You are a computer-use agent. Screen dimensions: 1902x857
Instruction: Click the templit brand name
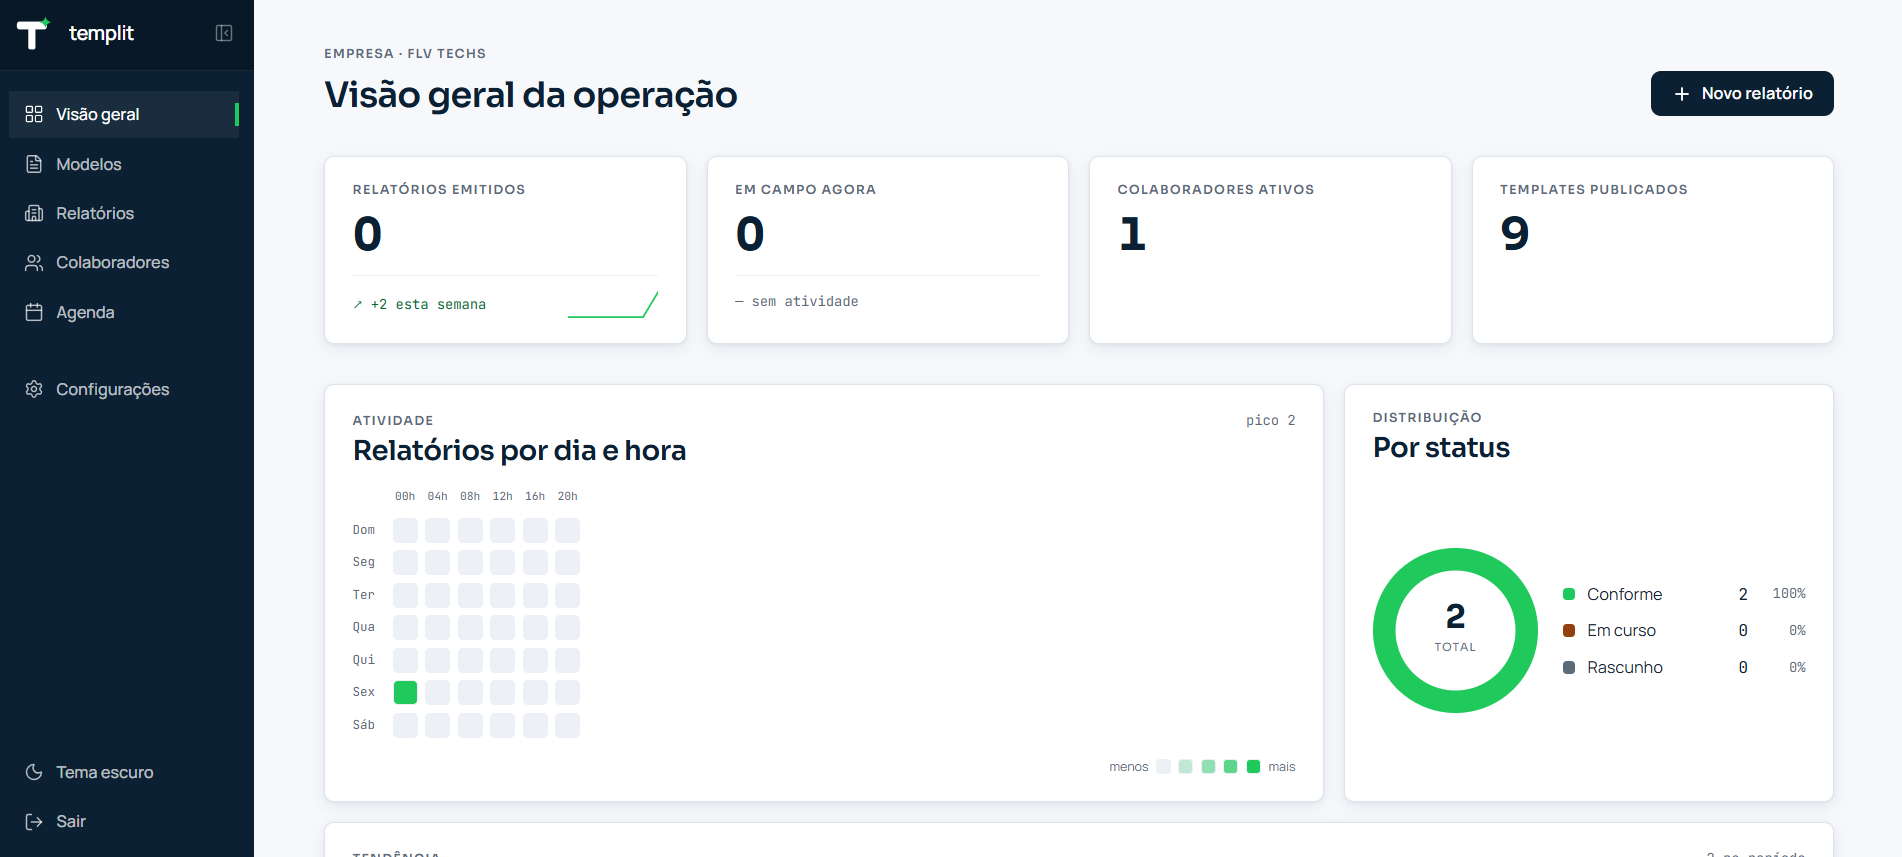pyautogui.click(x=101, y=33)
